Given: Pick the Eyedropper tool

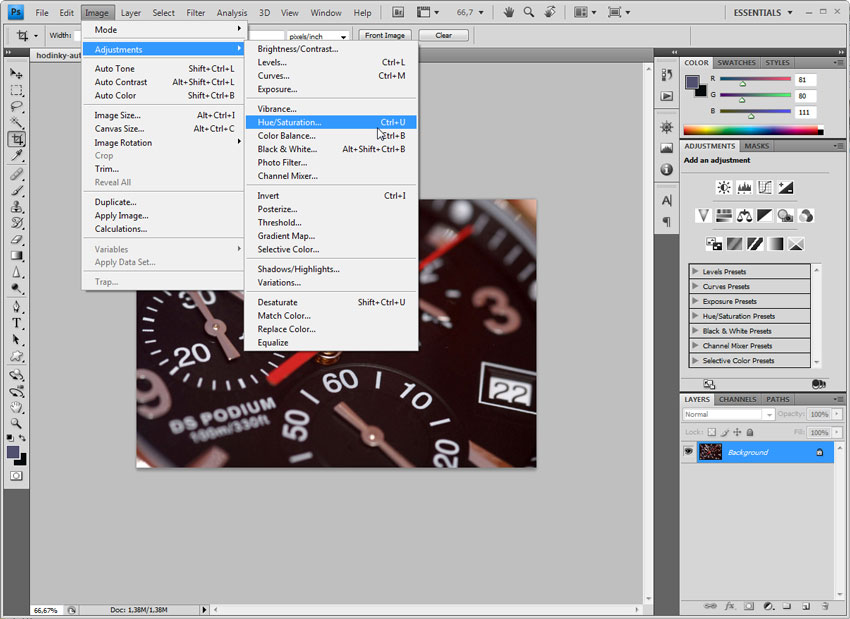Looking at the screenshot, I should click(17, 156).
